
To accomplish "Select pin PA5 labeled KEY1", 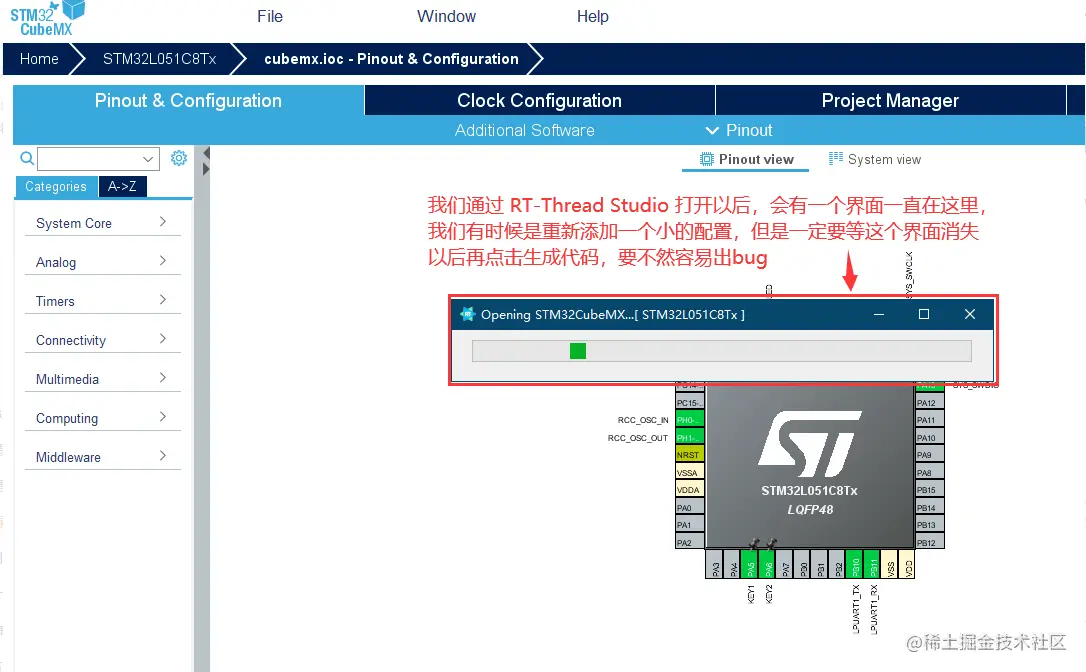I will [x=750, y=565].
